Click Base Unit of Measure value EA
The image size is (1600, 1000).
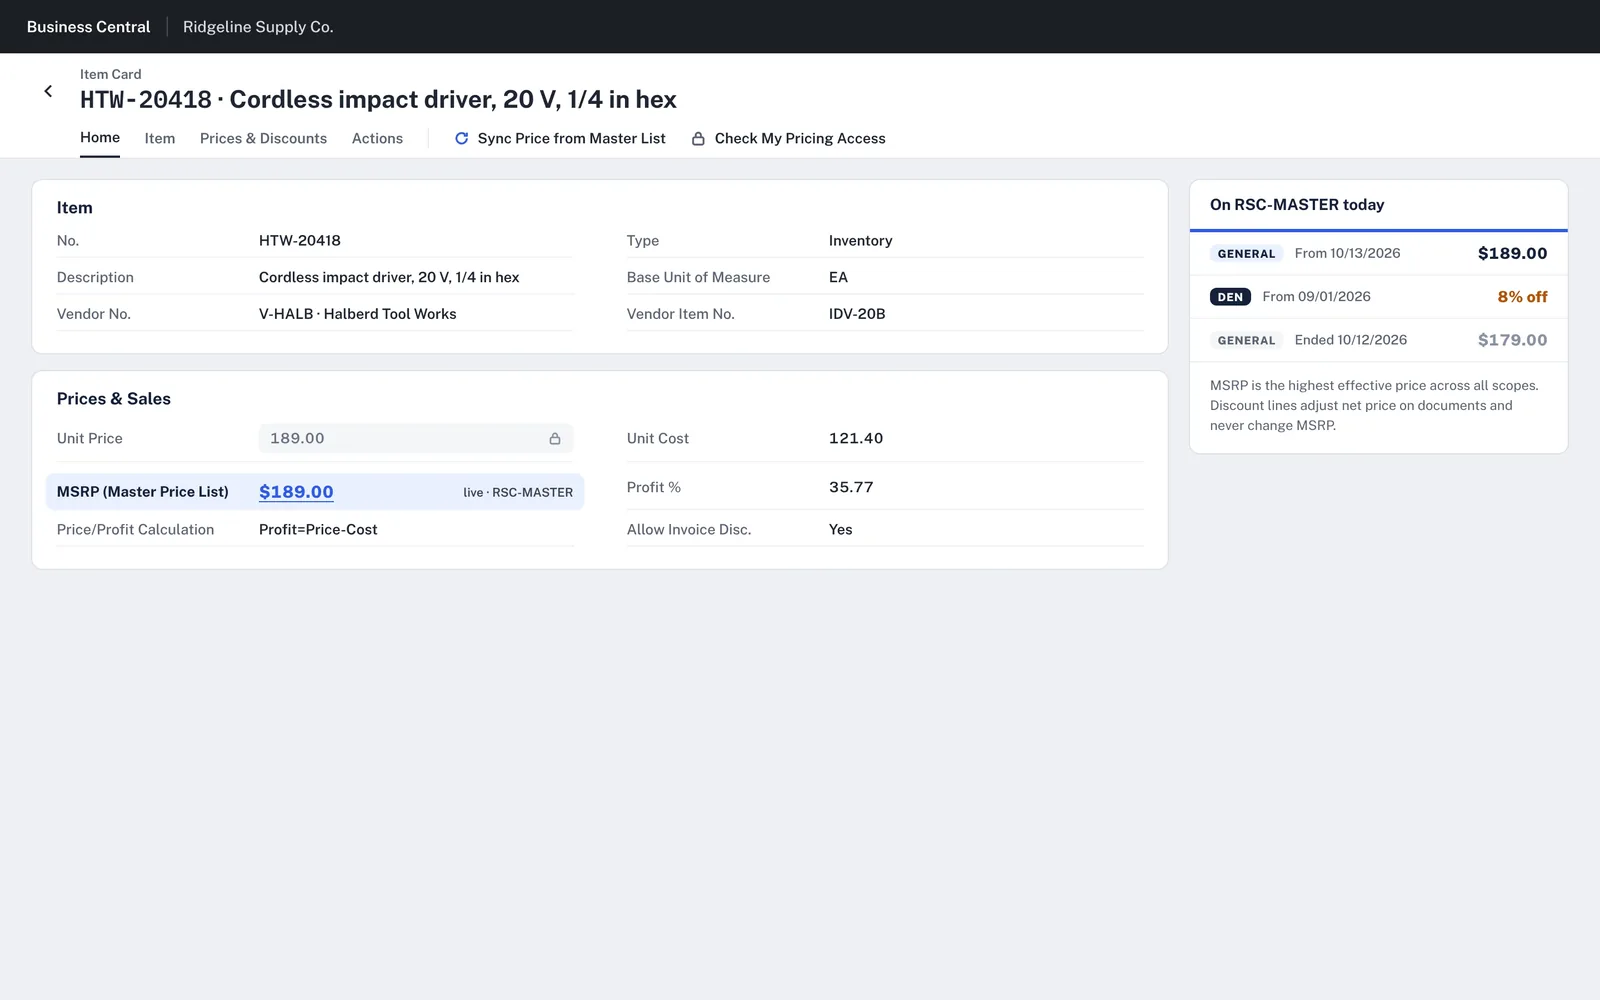tap(838, 278)
